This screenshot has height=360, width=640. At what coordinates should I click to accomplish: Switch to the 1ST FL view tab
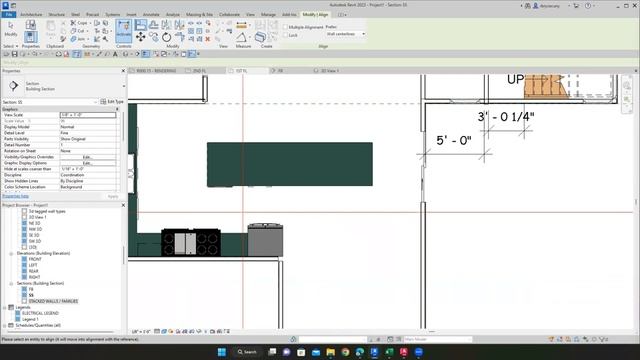pyautogui.click(x=241, y=71)
